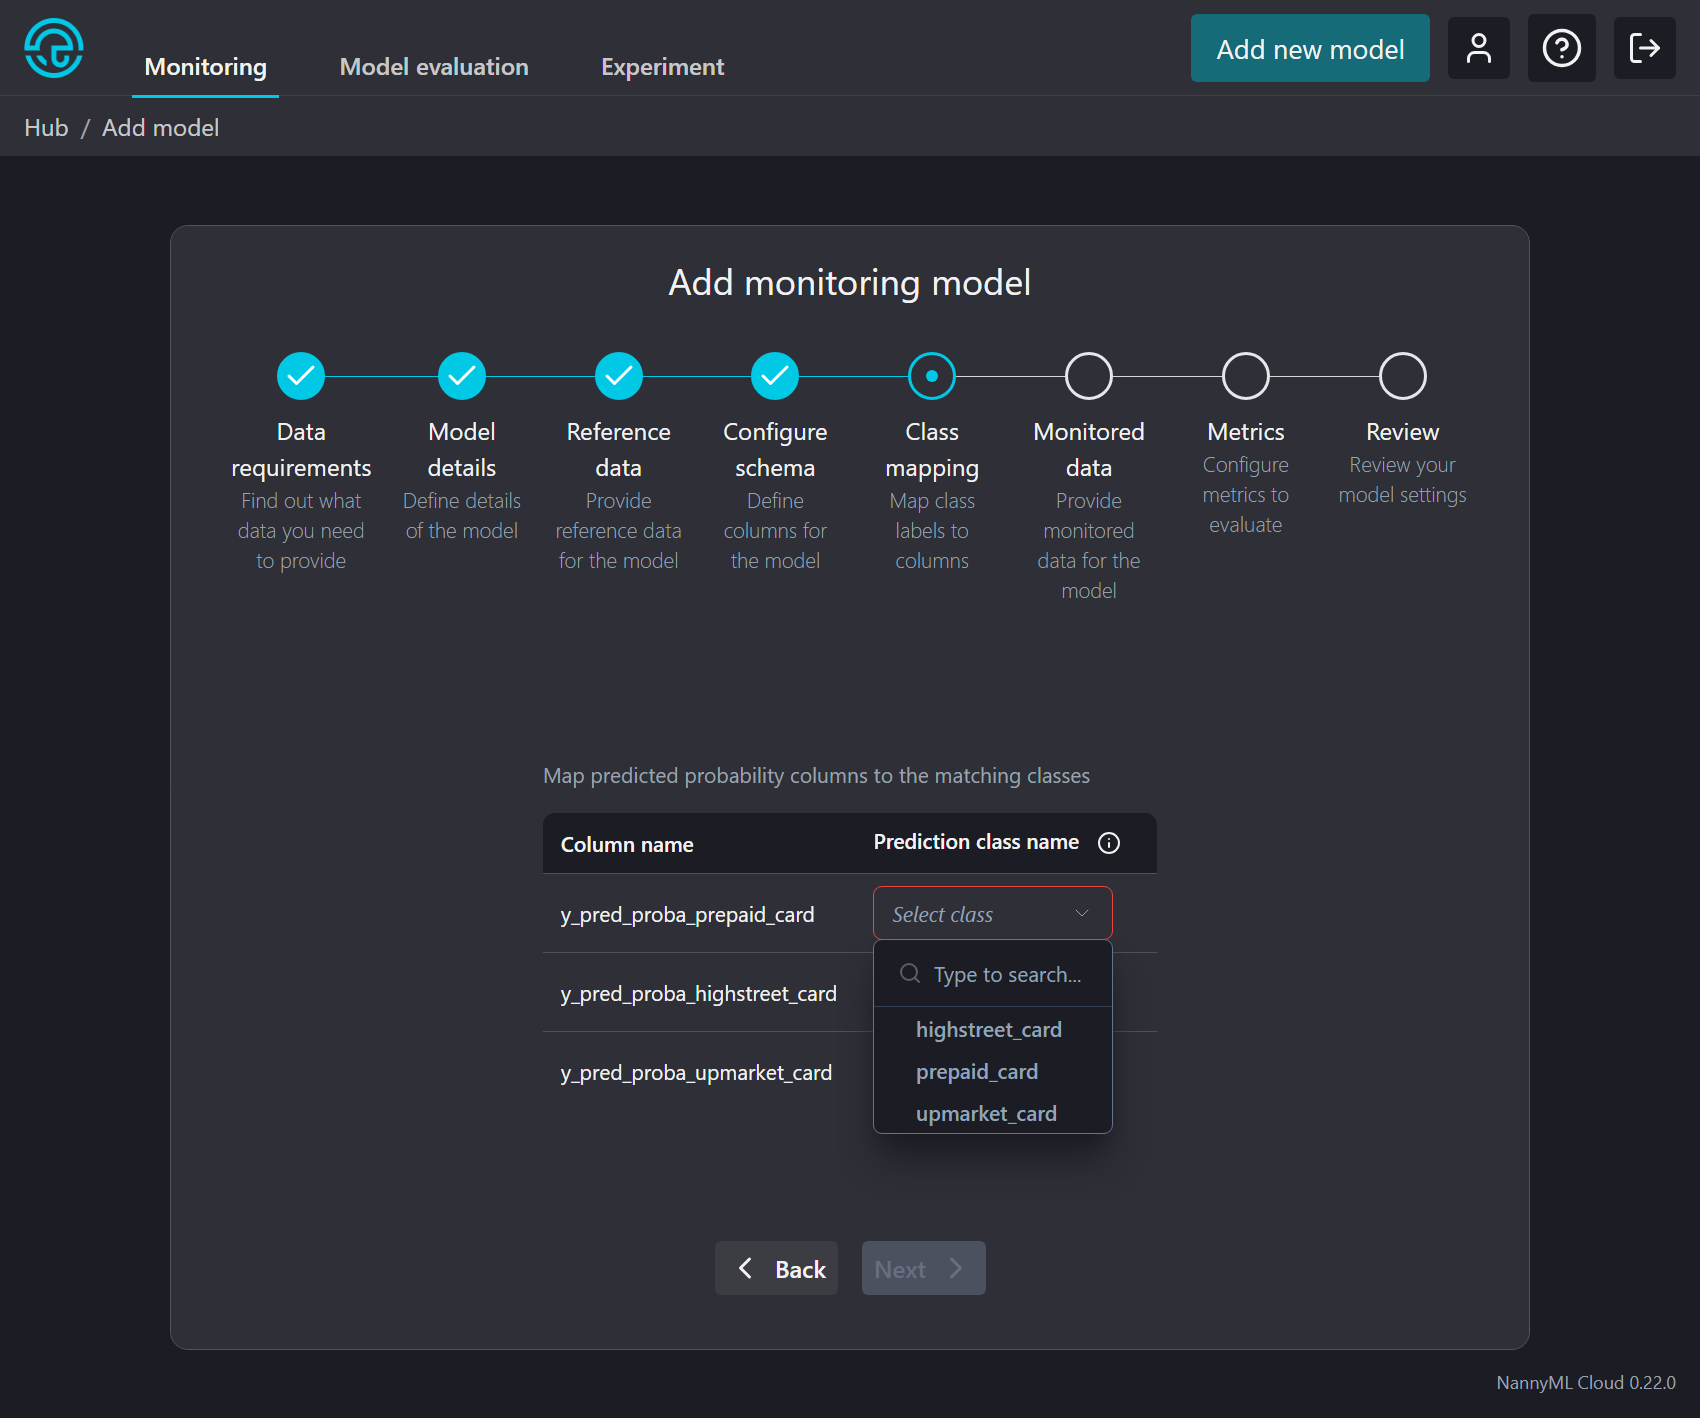Open the user account profile icon

1478,48
